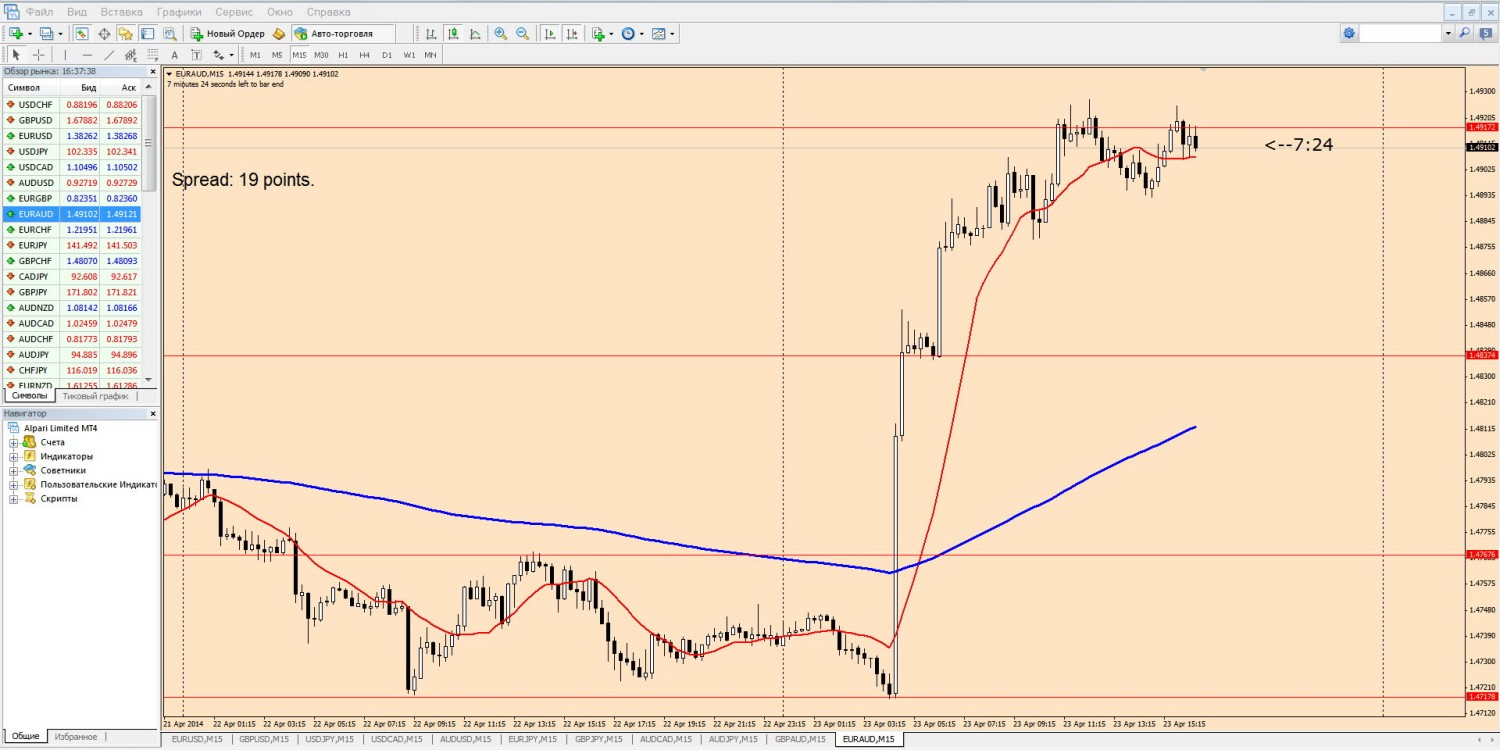The width and height of the screenshot is (1500, 750).
Task: Zoom in on the chart
Action: (500, 34)
